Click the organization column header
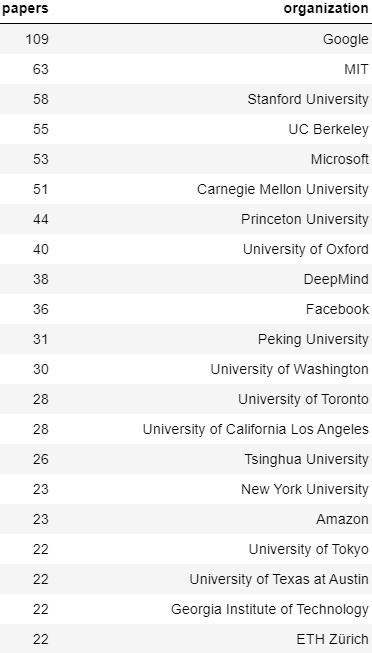Viewport: 372px width, 653px height. (326, 8)
